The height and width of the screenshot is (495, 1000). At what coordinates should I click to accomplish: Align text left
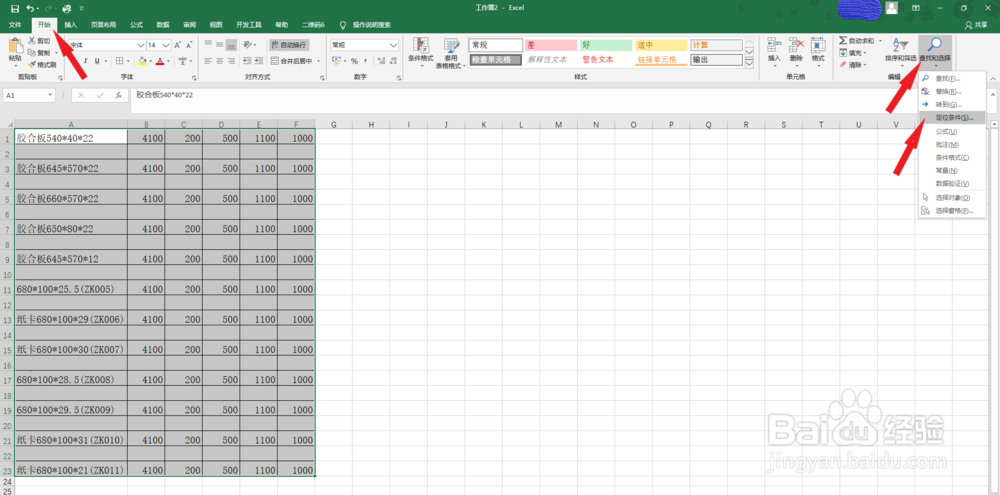(207, 61)
